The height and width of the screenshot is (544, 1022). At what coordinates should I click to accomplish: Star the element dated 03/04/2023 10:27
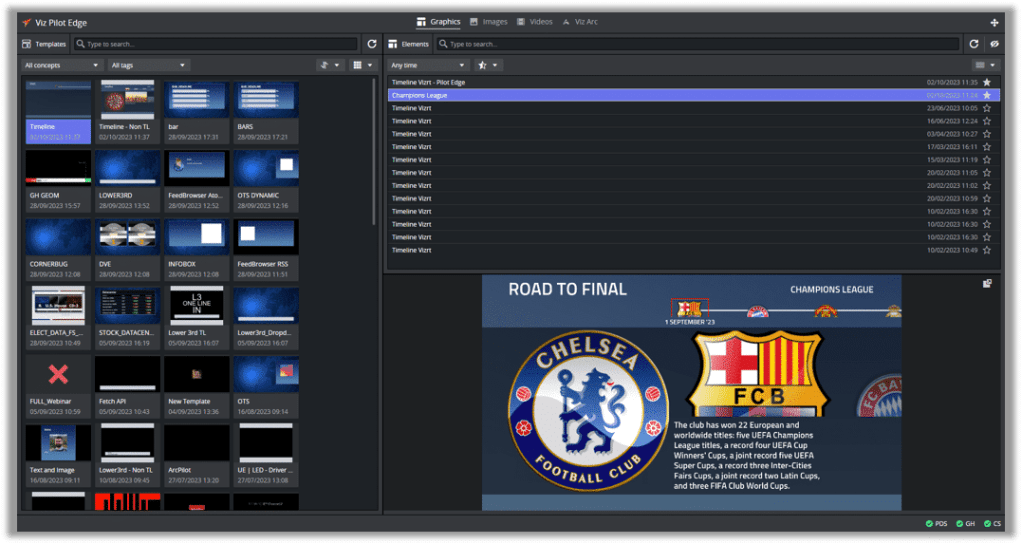(987, 134)
